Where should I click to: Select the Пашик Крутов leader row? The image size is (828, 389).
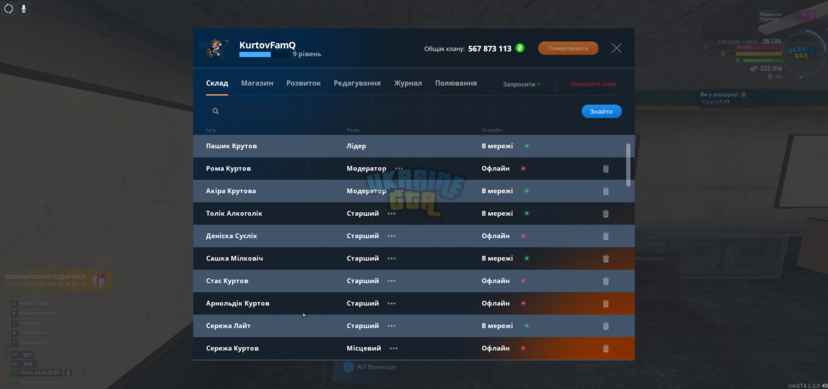[x=413, y=146]
